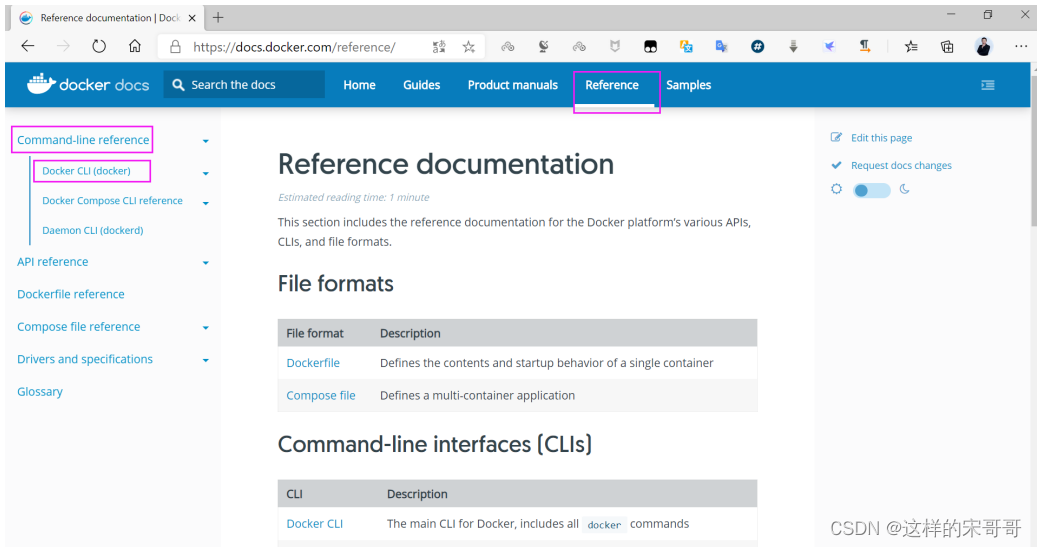The width and height of the screenshot is (1037, 547).
Task: Open Drivers and specifications link
Action: [85, 358]
